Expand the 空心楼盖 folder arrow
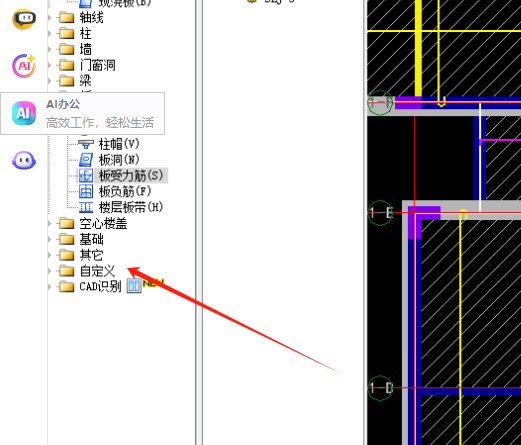The width and height of the screenshot is (521, 445). point(49,223)
